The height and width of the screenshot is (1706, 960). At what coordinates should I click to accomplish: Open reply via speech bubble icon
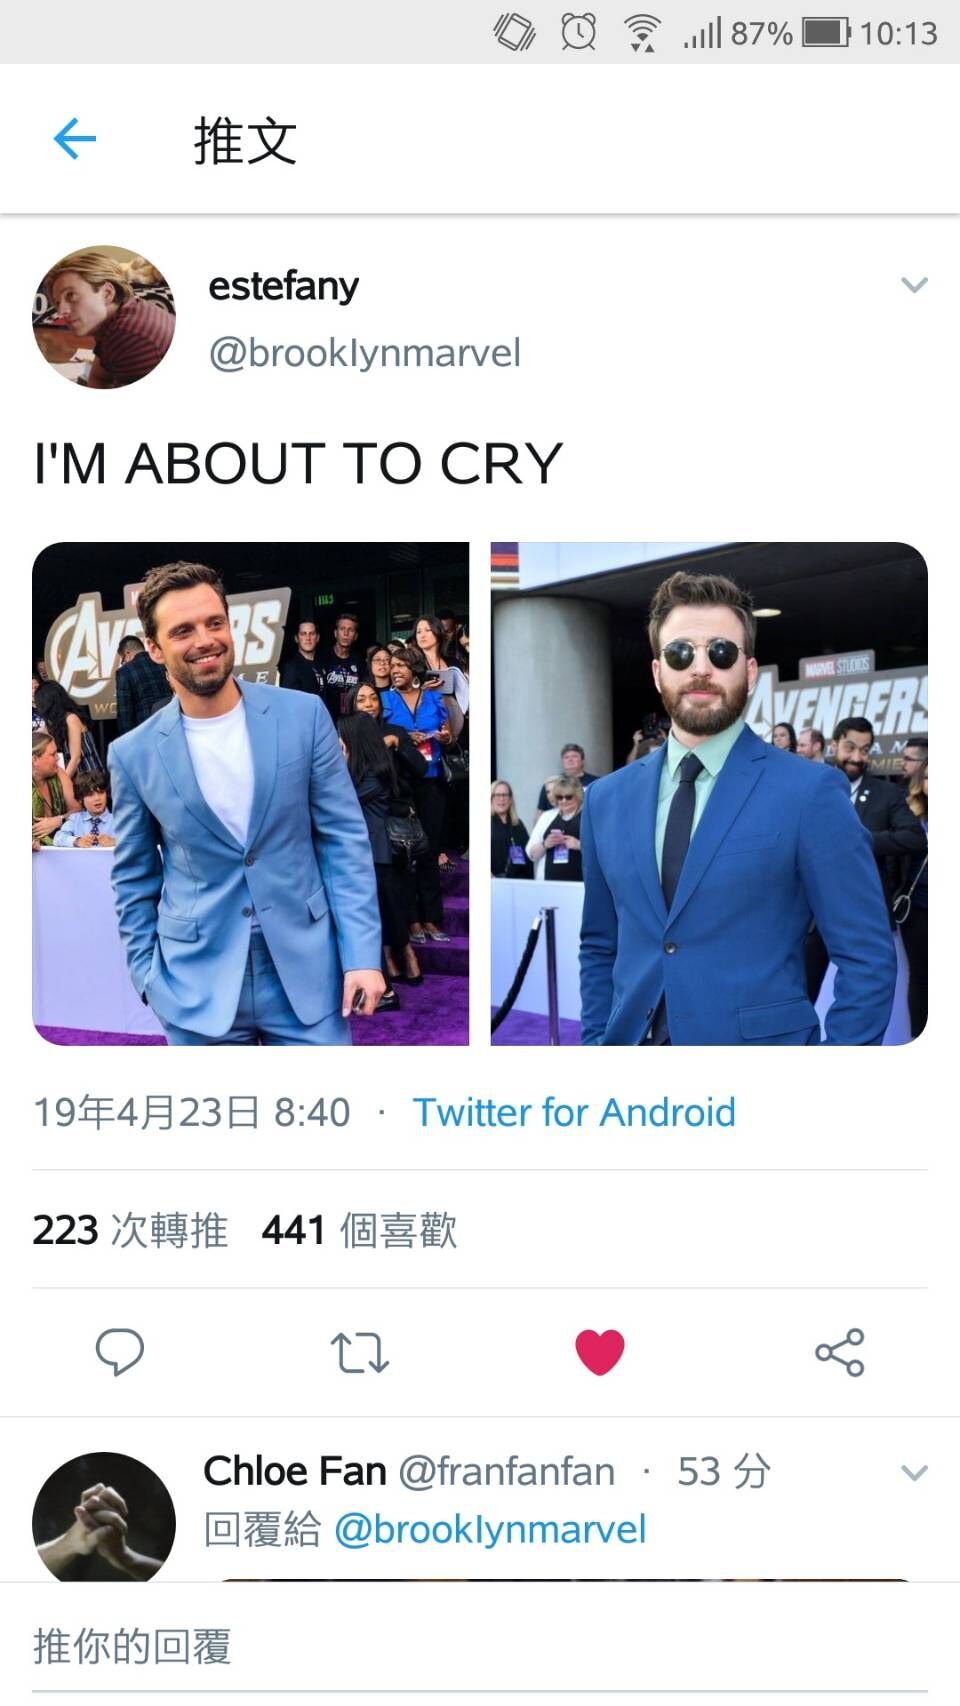tap(119, 1353)
